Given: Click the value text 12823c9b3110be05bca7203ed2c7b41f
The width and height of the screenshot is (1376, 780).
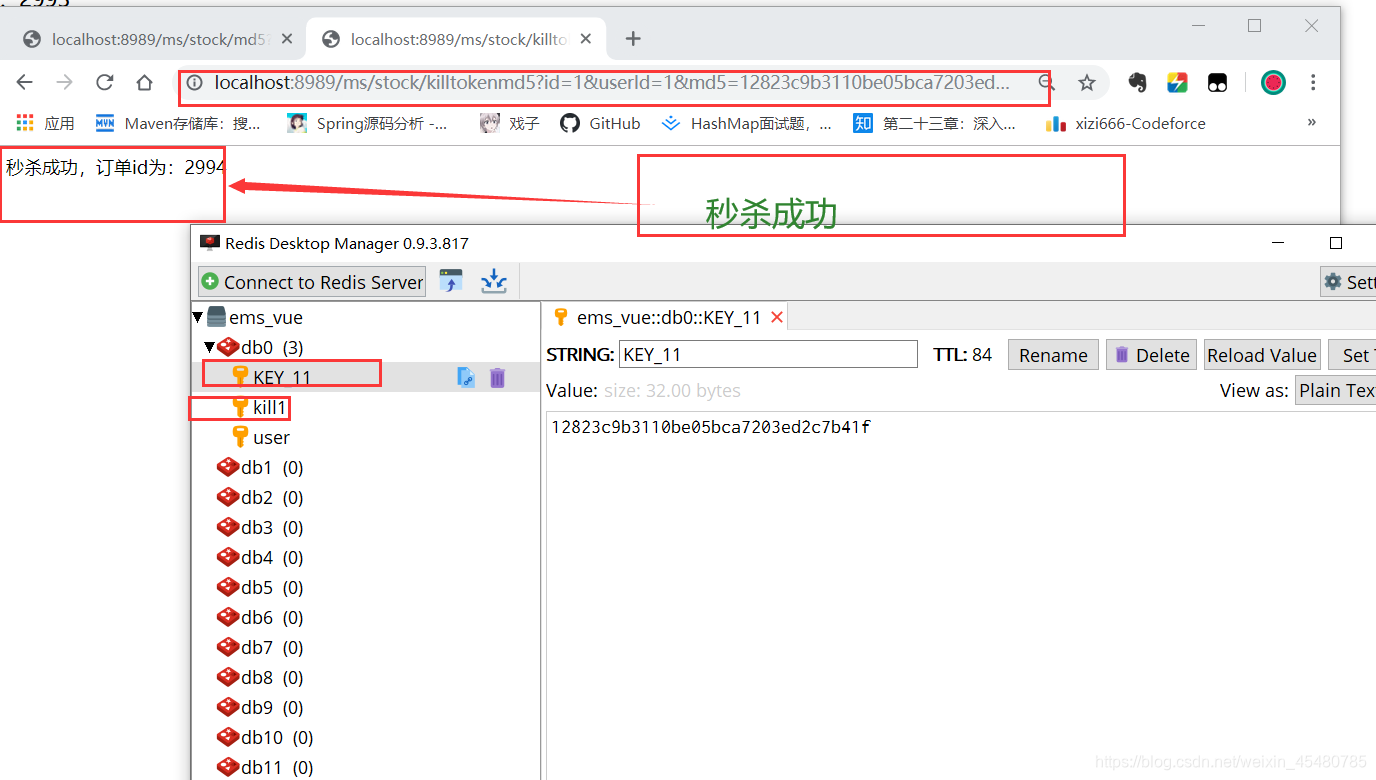Looking at the screenshot, I should click(x=711, y=427).
